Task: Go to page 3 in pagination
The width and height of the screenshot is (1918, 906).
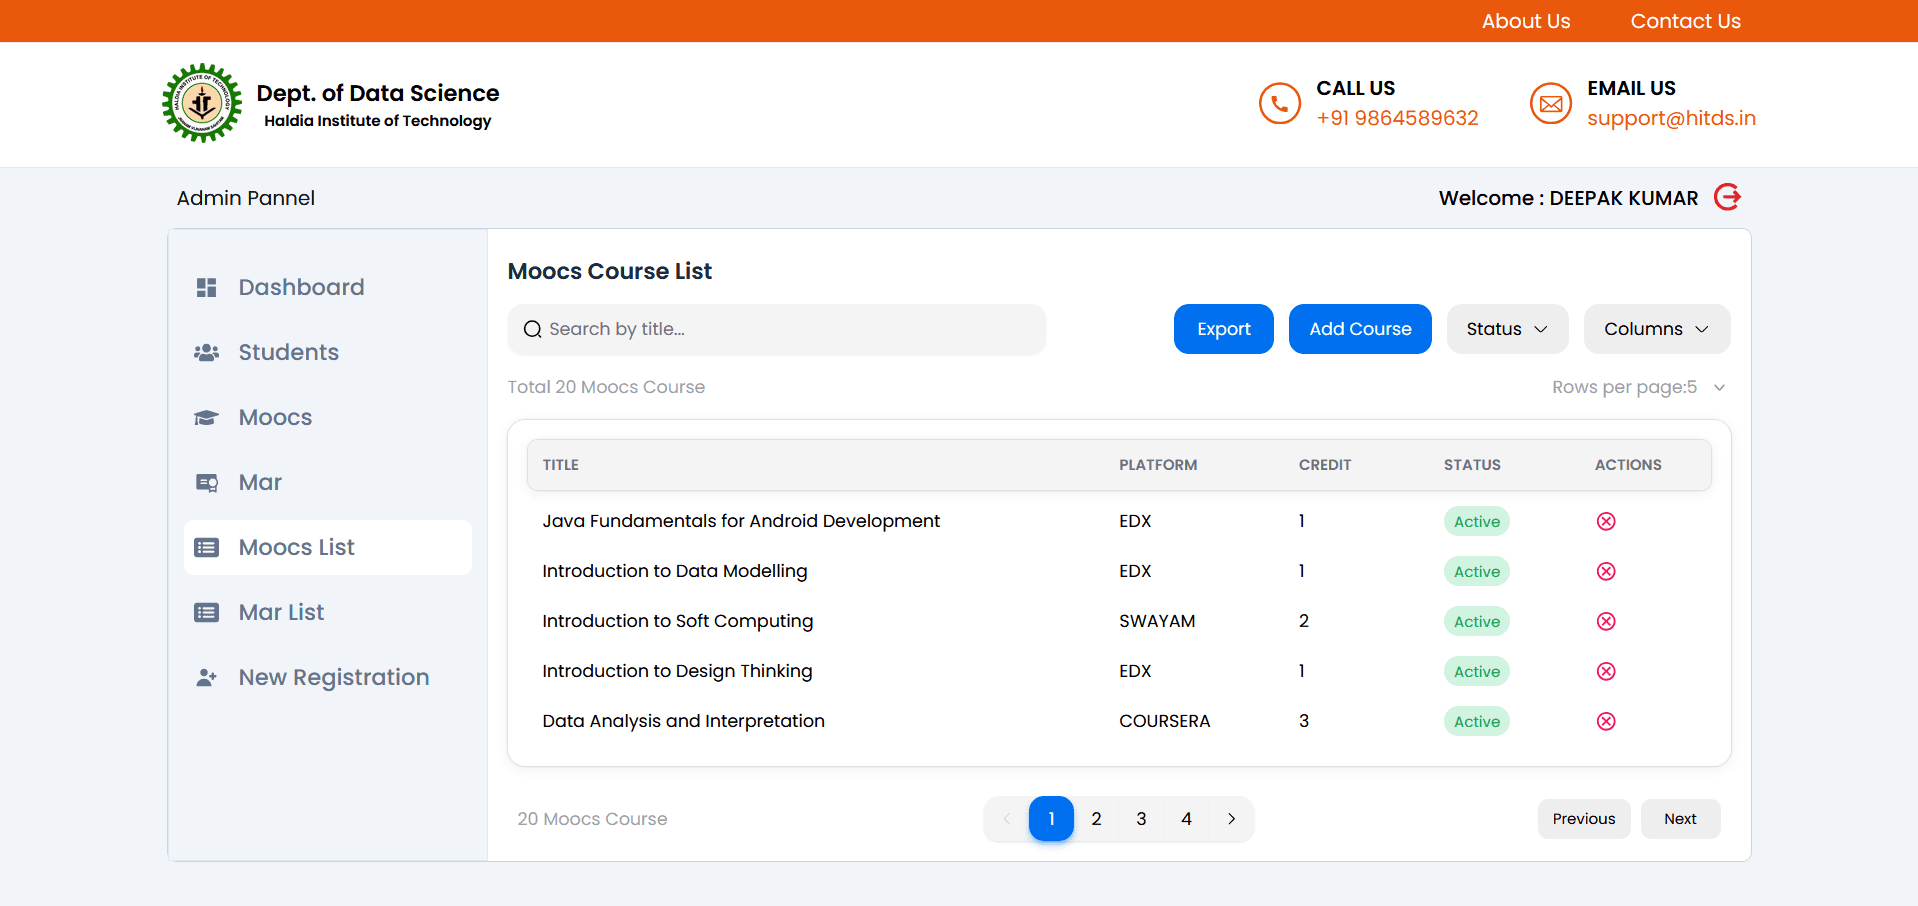Action: [1141, 819]
